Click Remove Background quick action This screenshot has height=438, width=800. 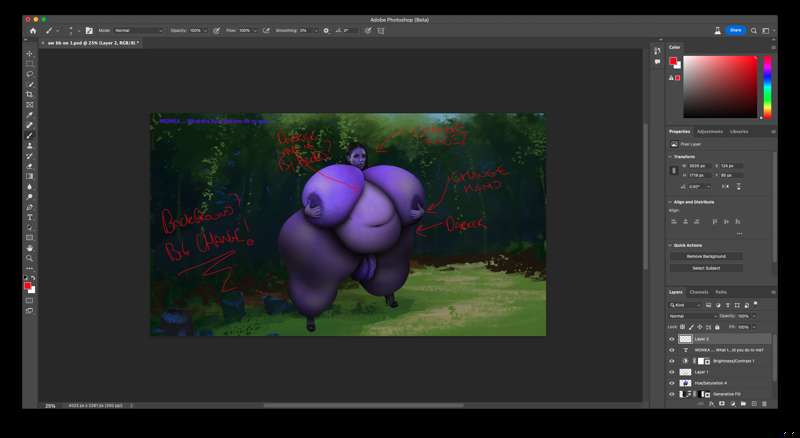pos(706,256)
